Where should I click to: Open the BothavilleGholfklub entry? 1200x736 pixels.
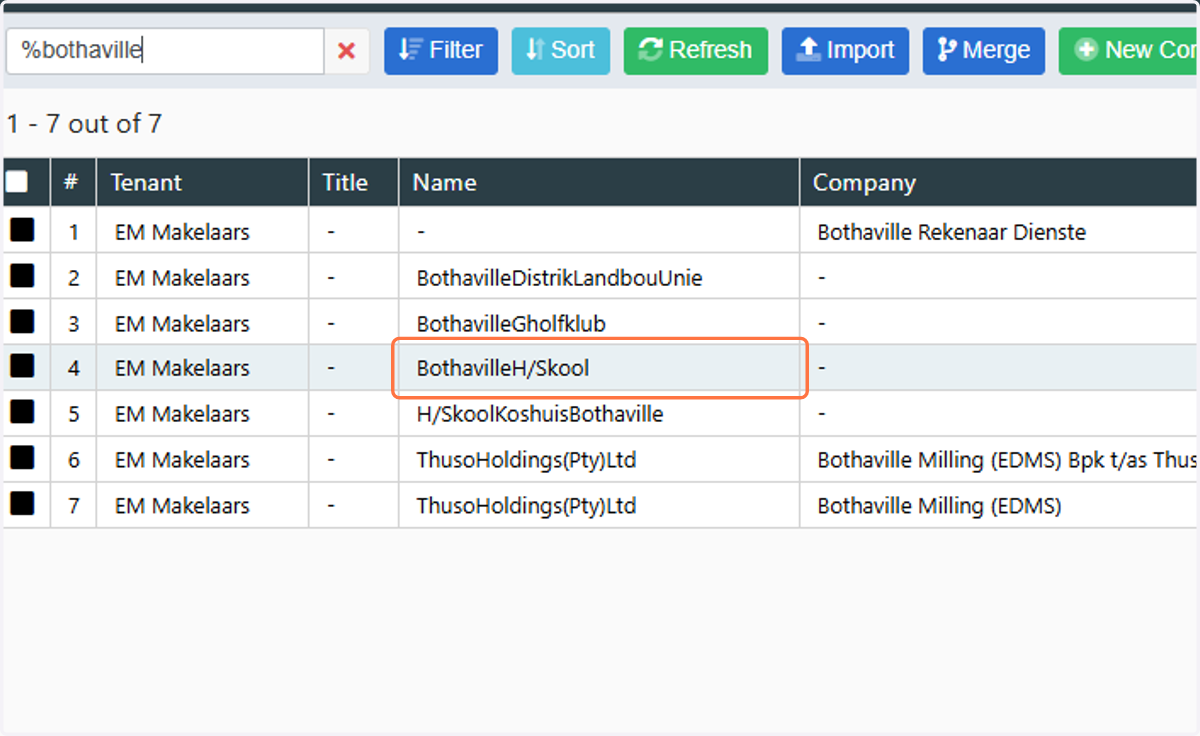[x=511, y=323]
